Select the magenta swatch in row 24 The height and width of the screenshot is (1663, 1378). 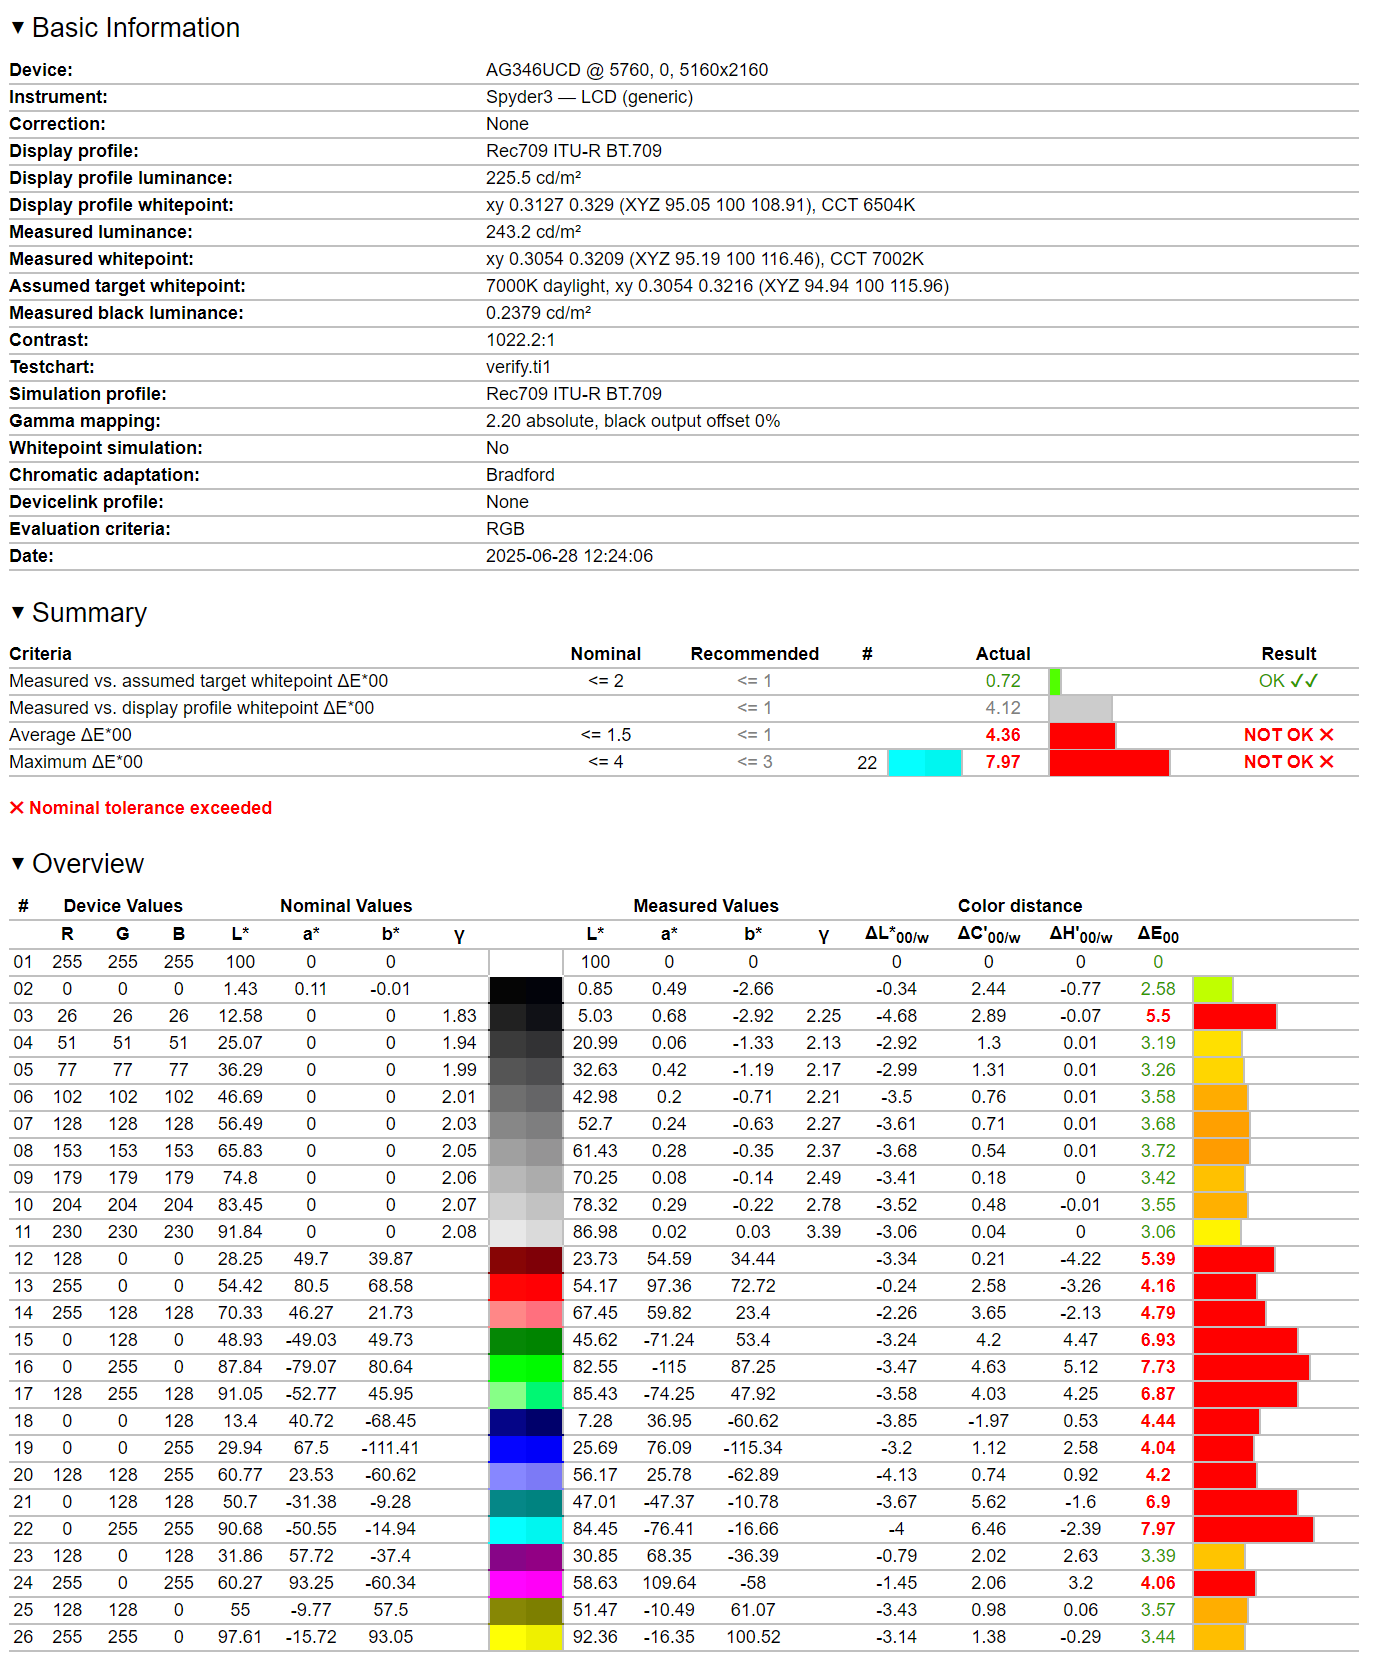[525, 1583]
